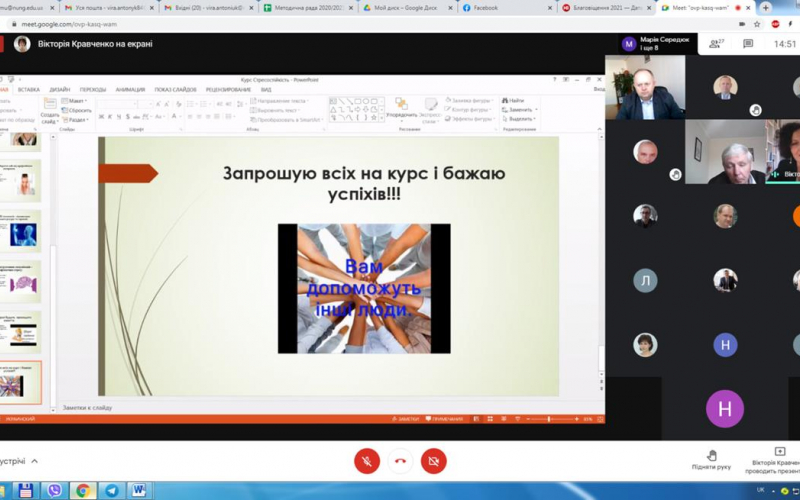Select the pink brain slide thumbnail
800x500 pixels.
[x=20, y=282]
